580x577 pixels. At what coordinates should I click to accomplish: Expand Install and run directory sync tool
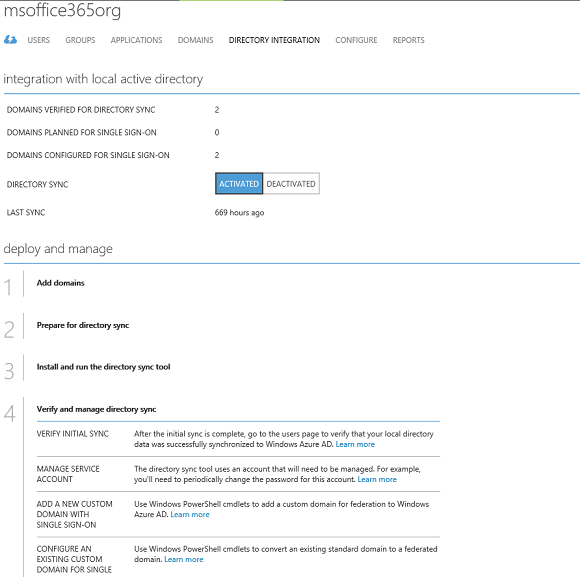pyautogui.click(x=104, y=367)
